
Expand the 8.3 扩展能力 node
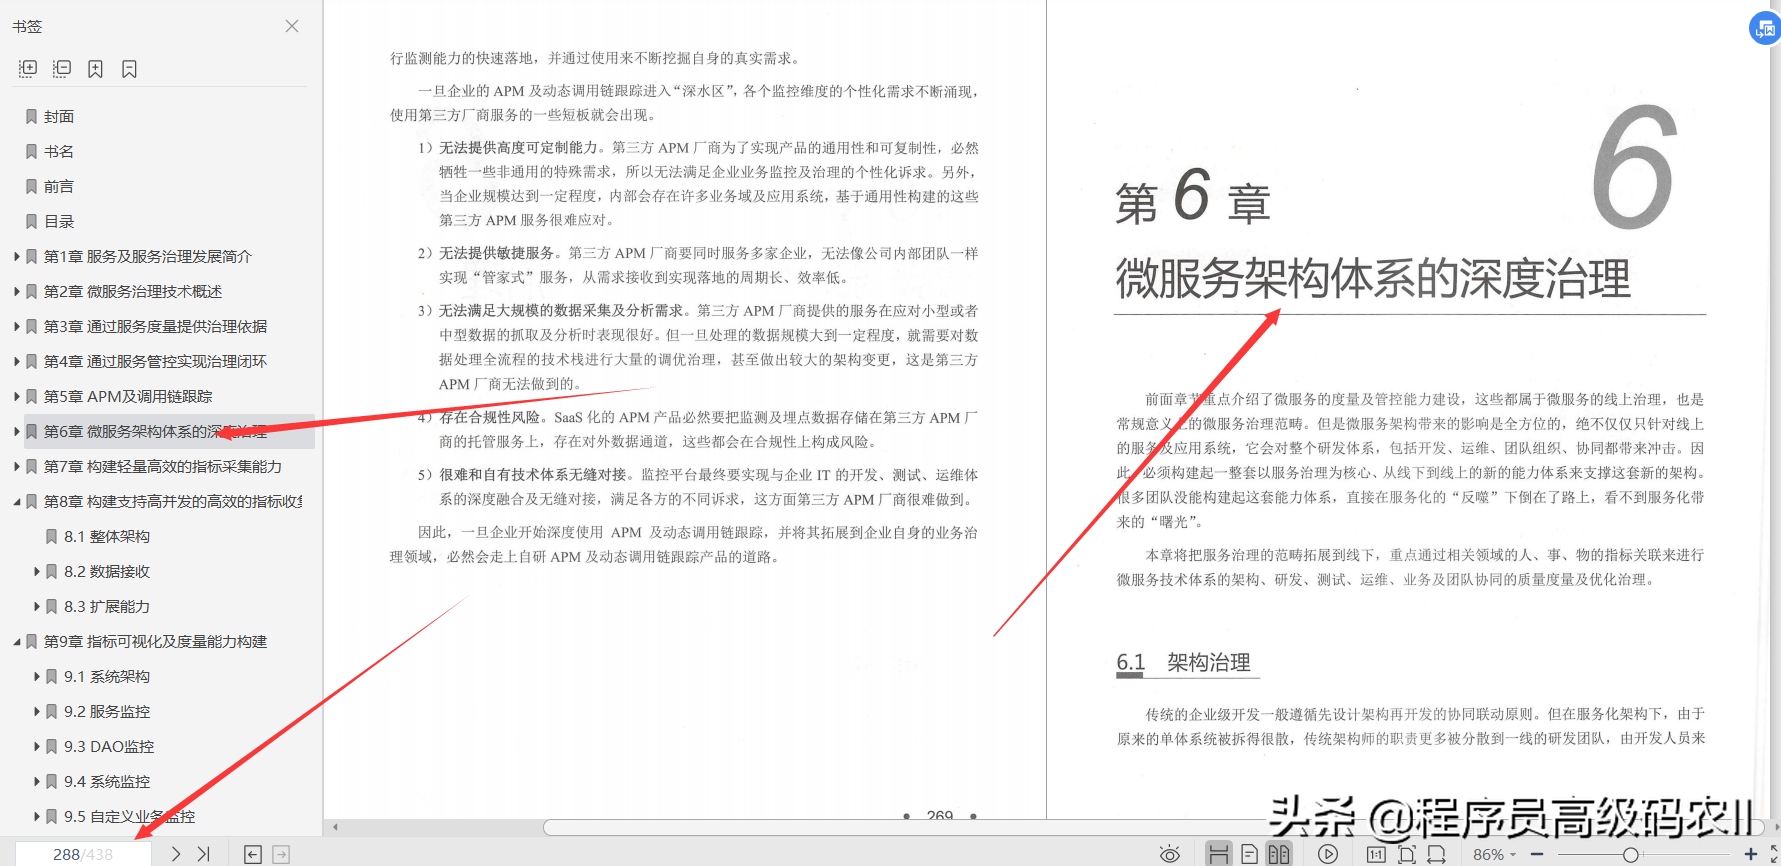(37, 606)
